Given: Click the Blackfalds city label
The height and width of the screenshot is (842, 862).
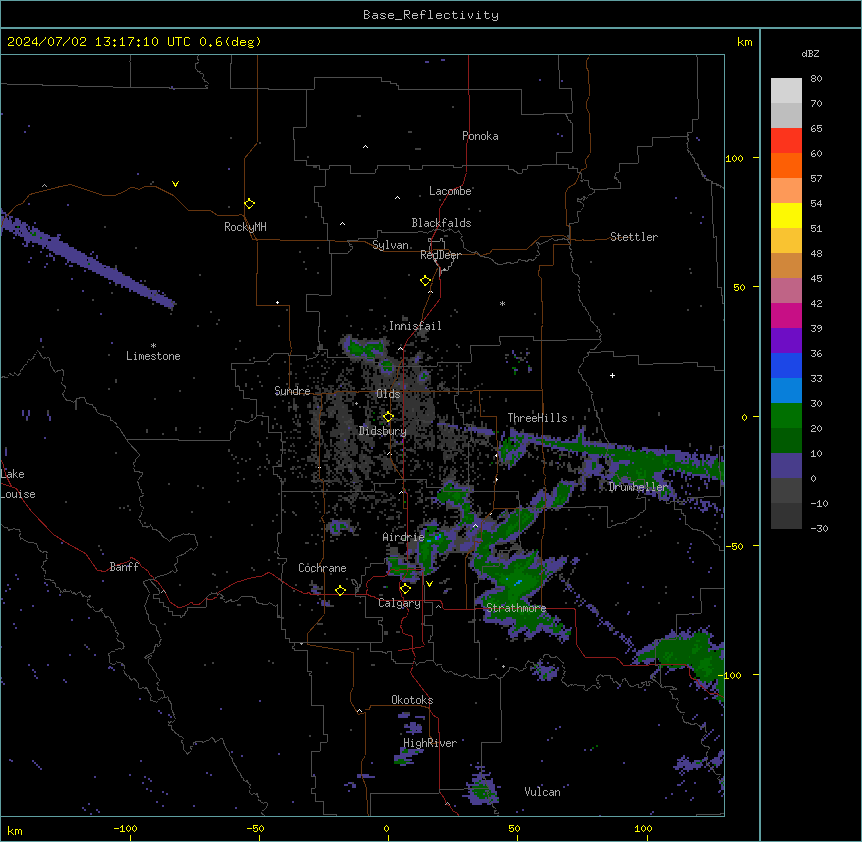Looking at the screenshot, I should 441,223.
